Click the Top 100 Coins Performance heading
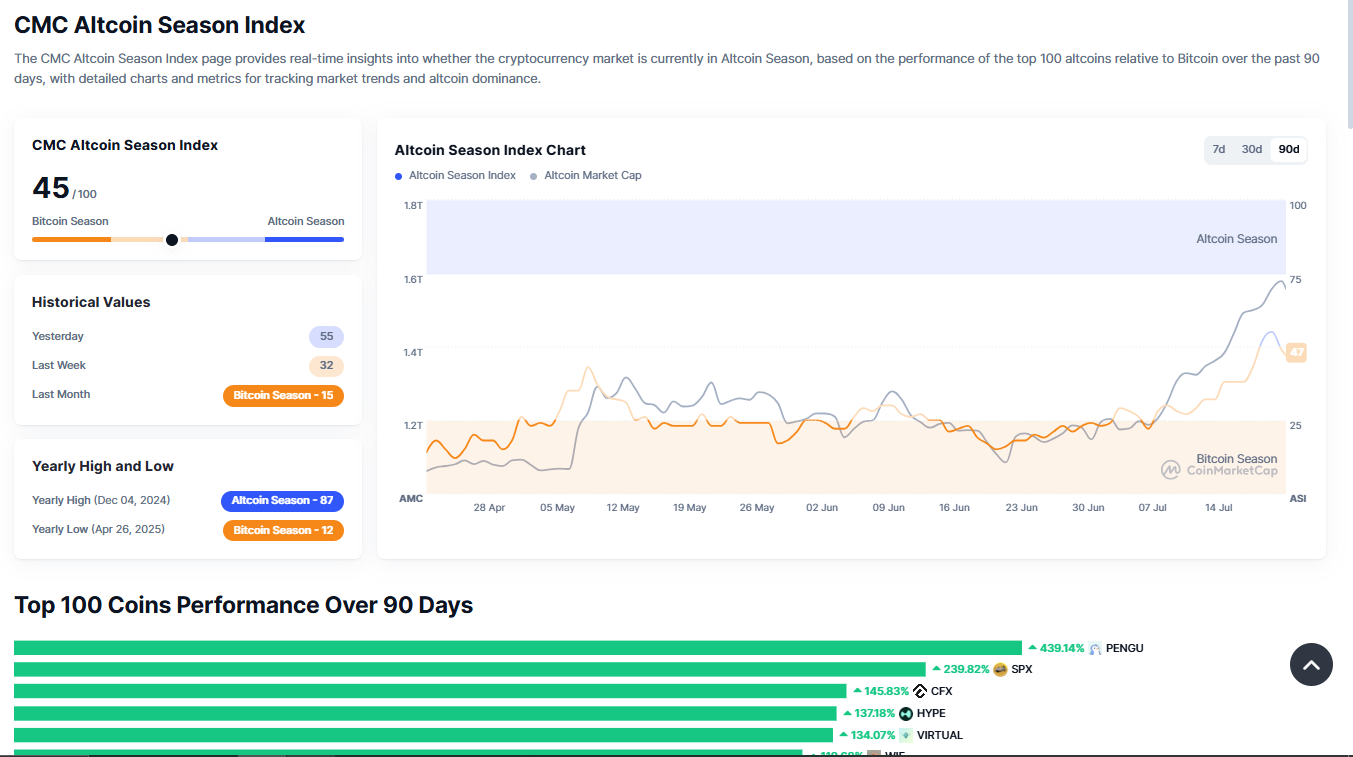Image resolution: width=1353 pixels, height=757 pixels. coord(243,605)
